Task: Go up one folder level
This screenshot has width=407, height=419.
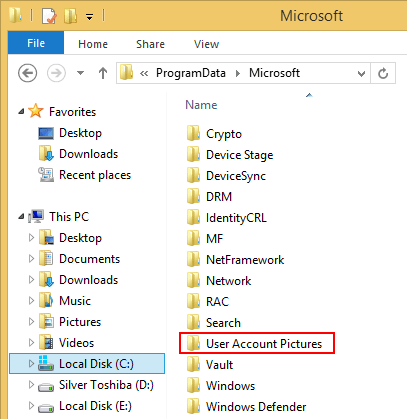Action: tap(103, 73)
